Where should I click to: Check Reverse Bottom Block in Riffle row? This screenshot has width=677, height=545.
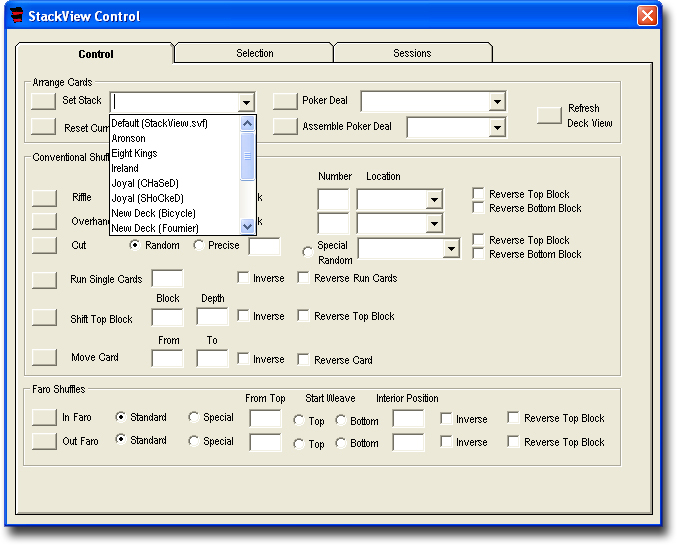pos(478,208)
